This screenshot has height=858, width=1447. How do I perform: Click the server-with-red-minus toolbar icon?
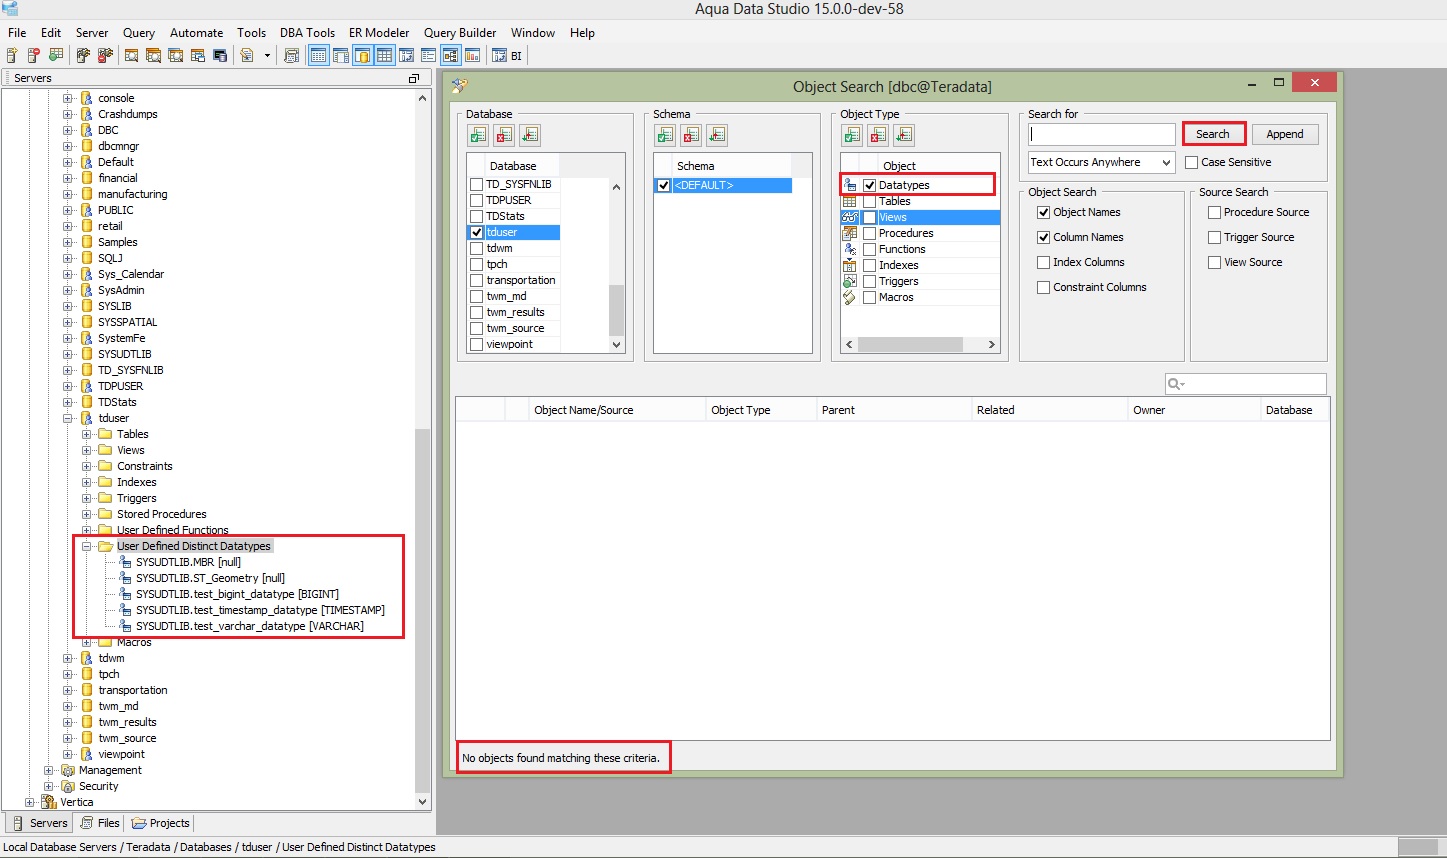coord(34,56)
